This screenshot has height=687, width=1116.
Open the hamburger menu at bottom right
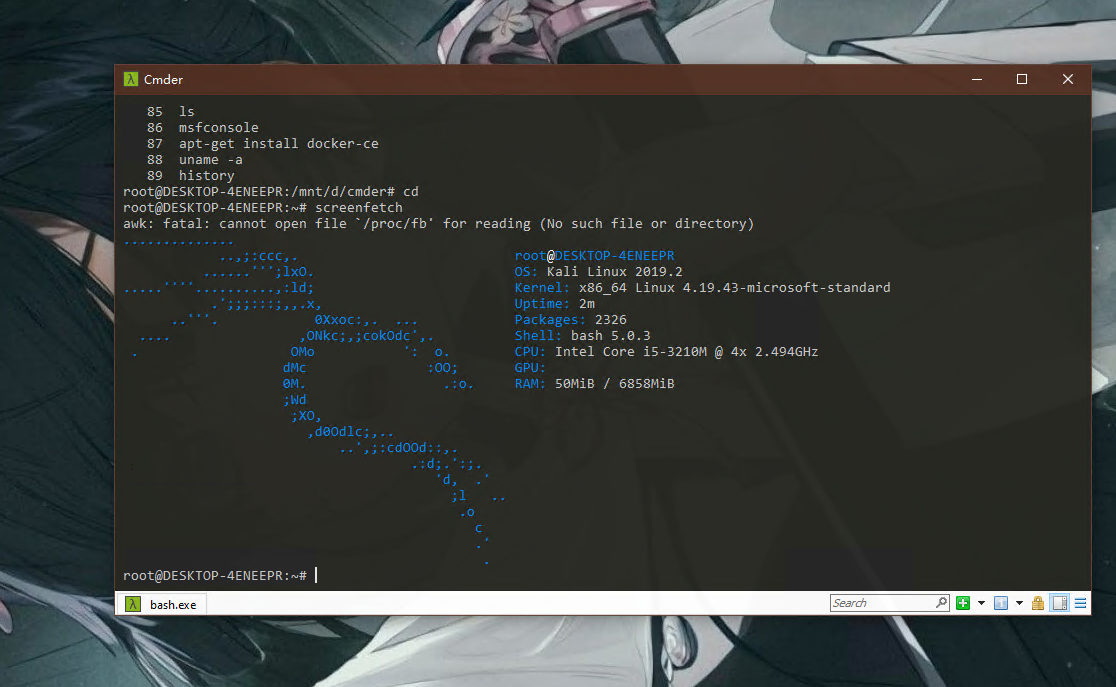click(x=1082, y=603)
